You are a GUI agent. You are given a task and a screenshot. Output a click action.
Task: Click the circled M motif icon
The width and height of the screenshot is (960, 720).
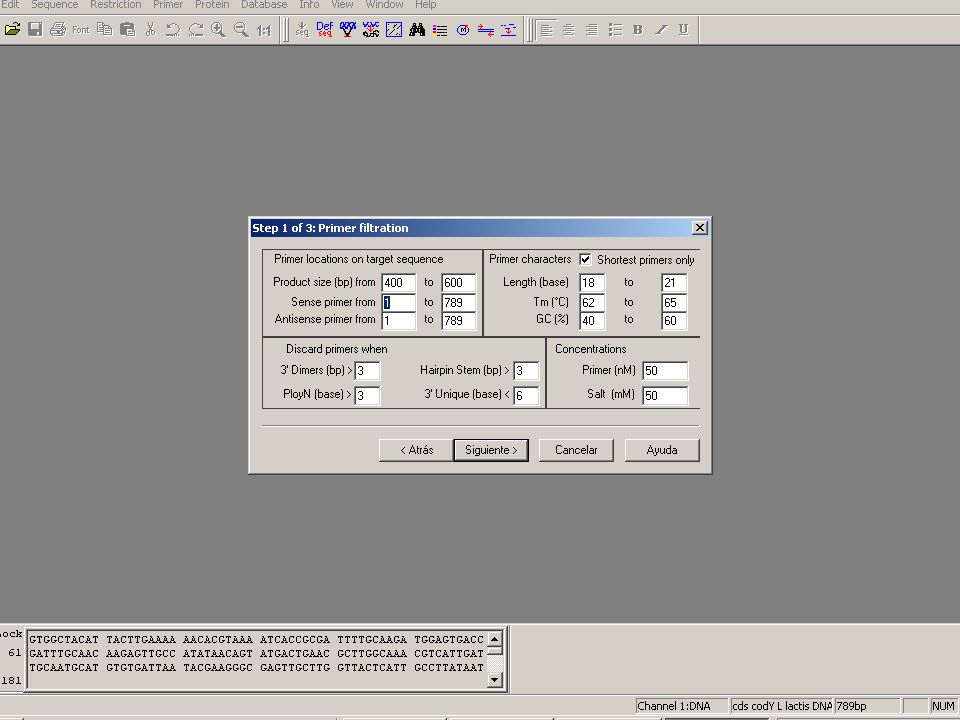pyautogui.click(x=463, y=29)
